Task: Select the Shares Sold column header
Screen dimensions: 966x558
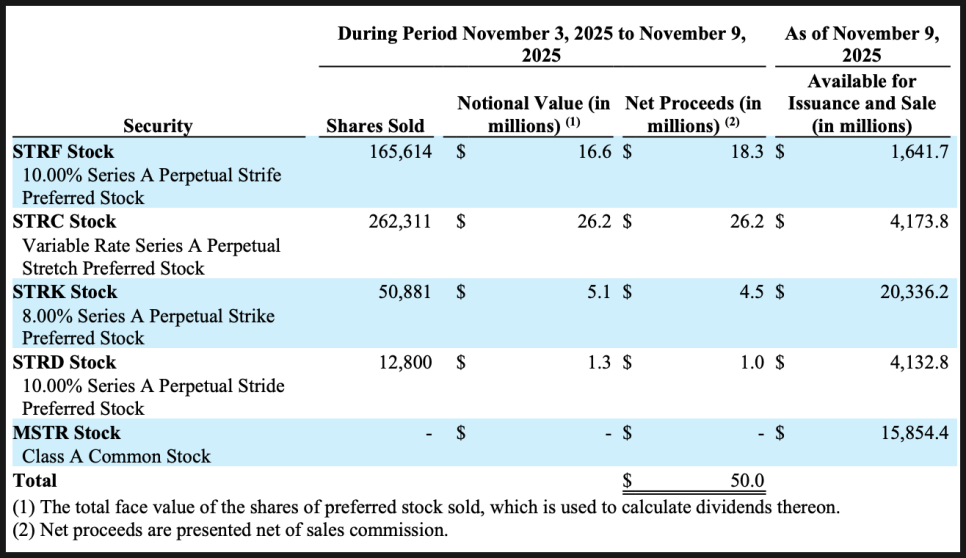Action: pos(375,126)
